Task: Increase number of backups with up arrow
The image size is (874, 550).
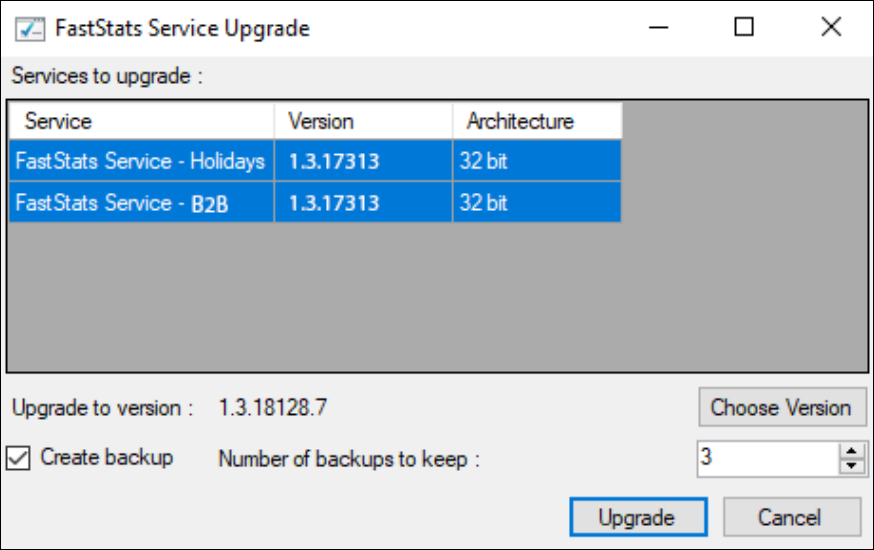Action: point(851,451)
